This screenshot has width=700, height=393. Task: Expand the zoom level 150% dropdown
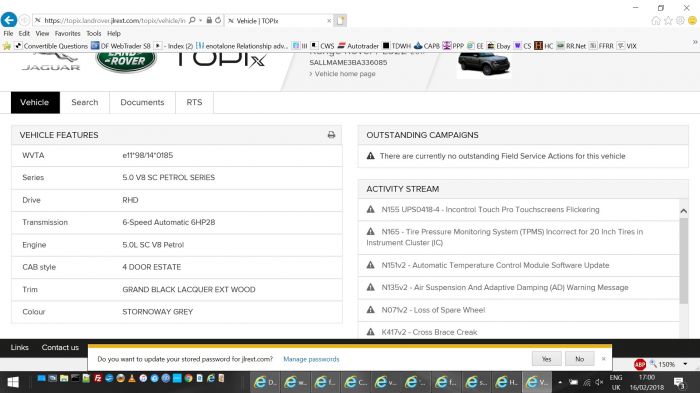point(685,364)
